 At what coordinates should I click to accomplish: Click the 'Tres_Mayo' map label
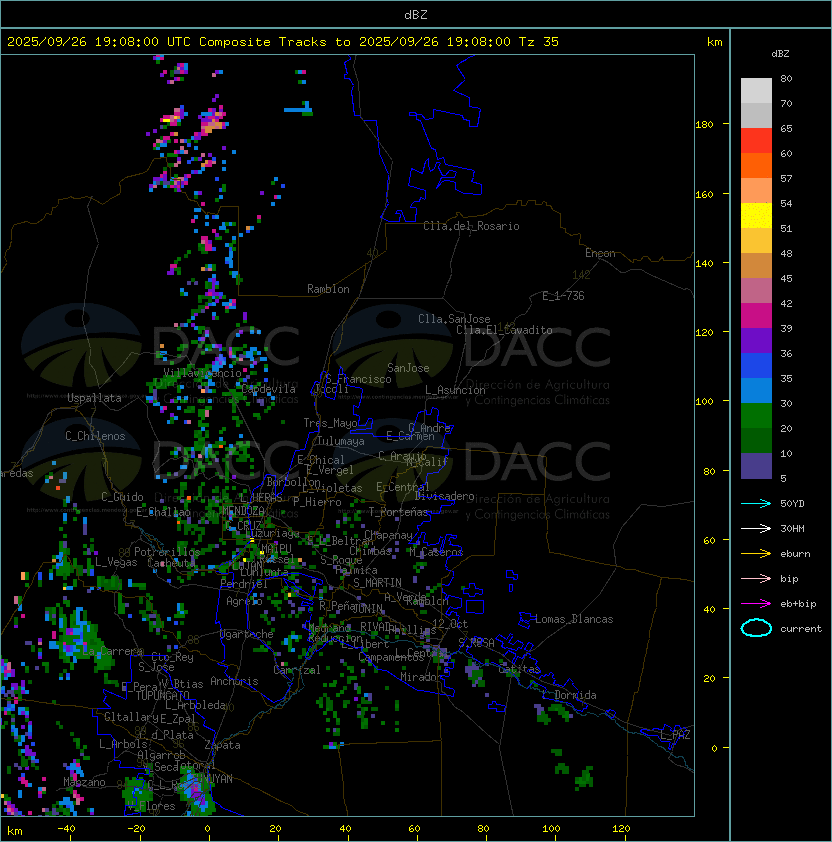tap(330, 423)
